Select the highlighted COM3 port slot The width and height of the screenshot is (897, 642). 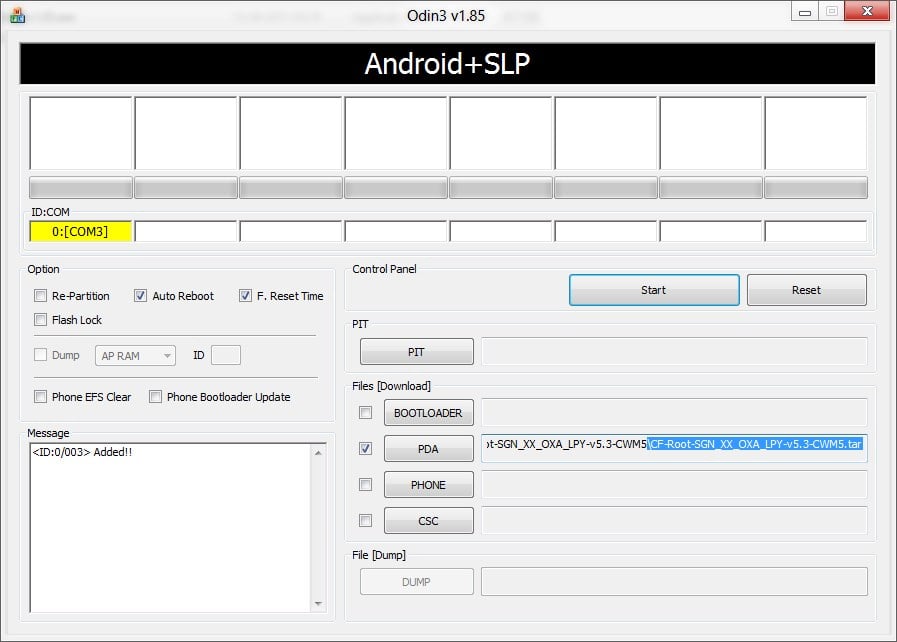point(79,231)
